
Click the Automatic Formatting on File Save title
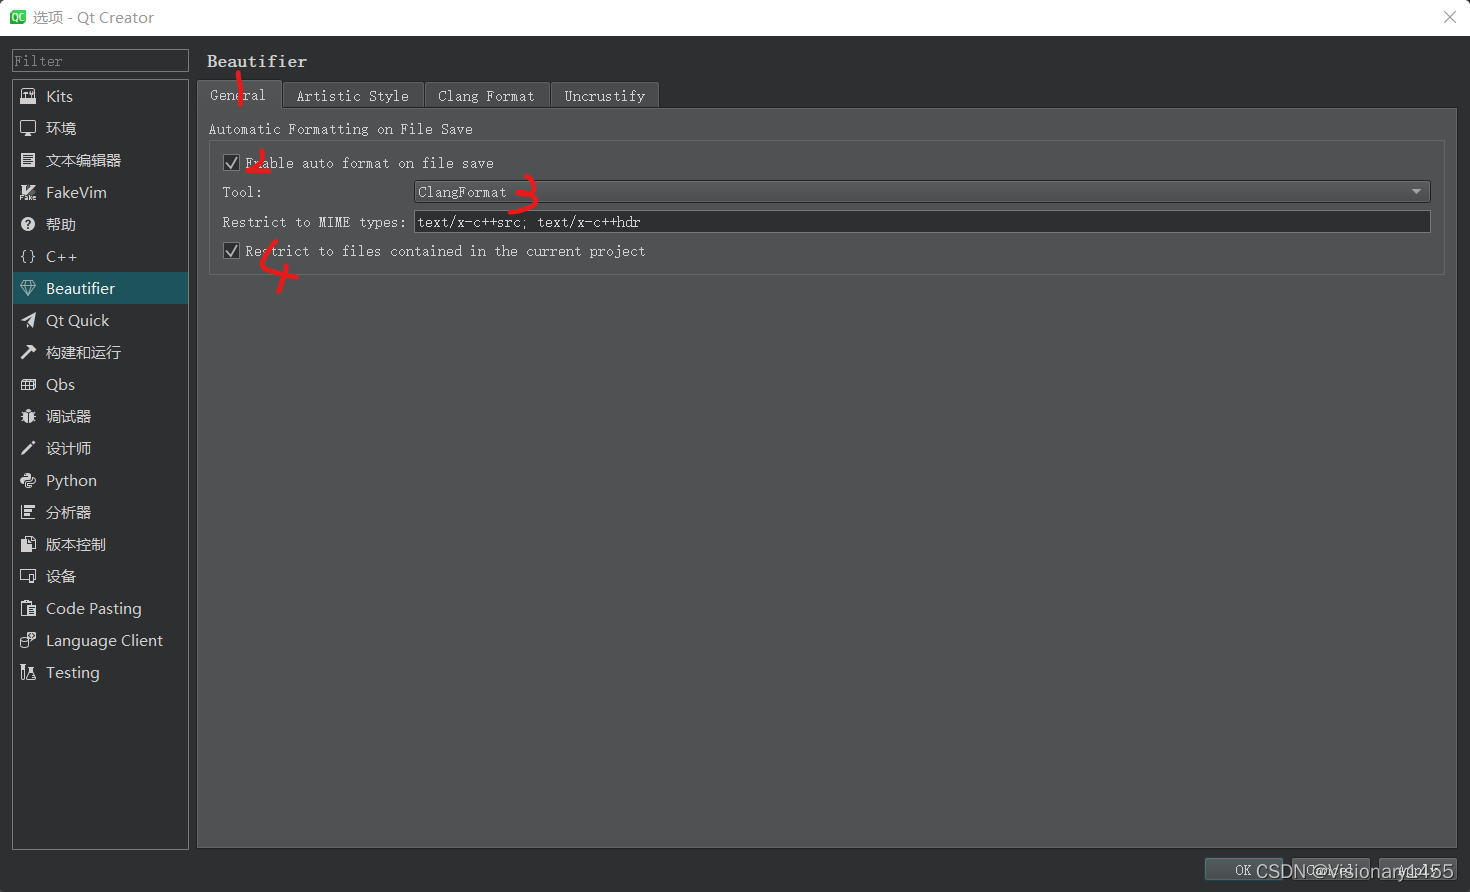[341, 129]
